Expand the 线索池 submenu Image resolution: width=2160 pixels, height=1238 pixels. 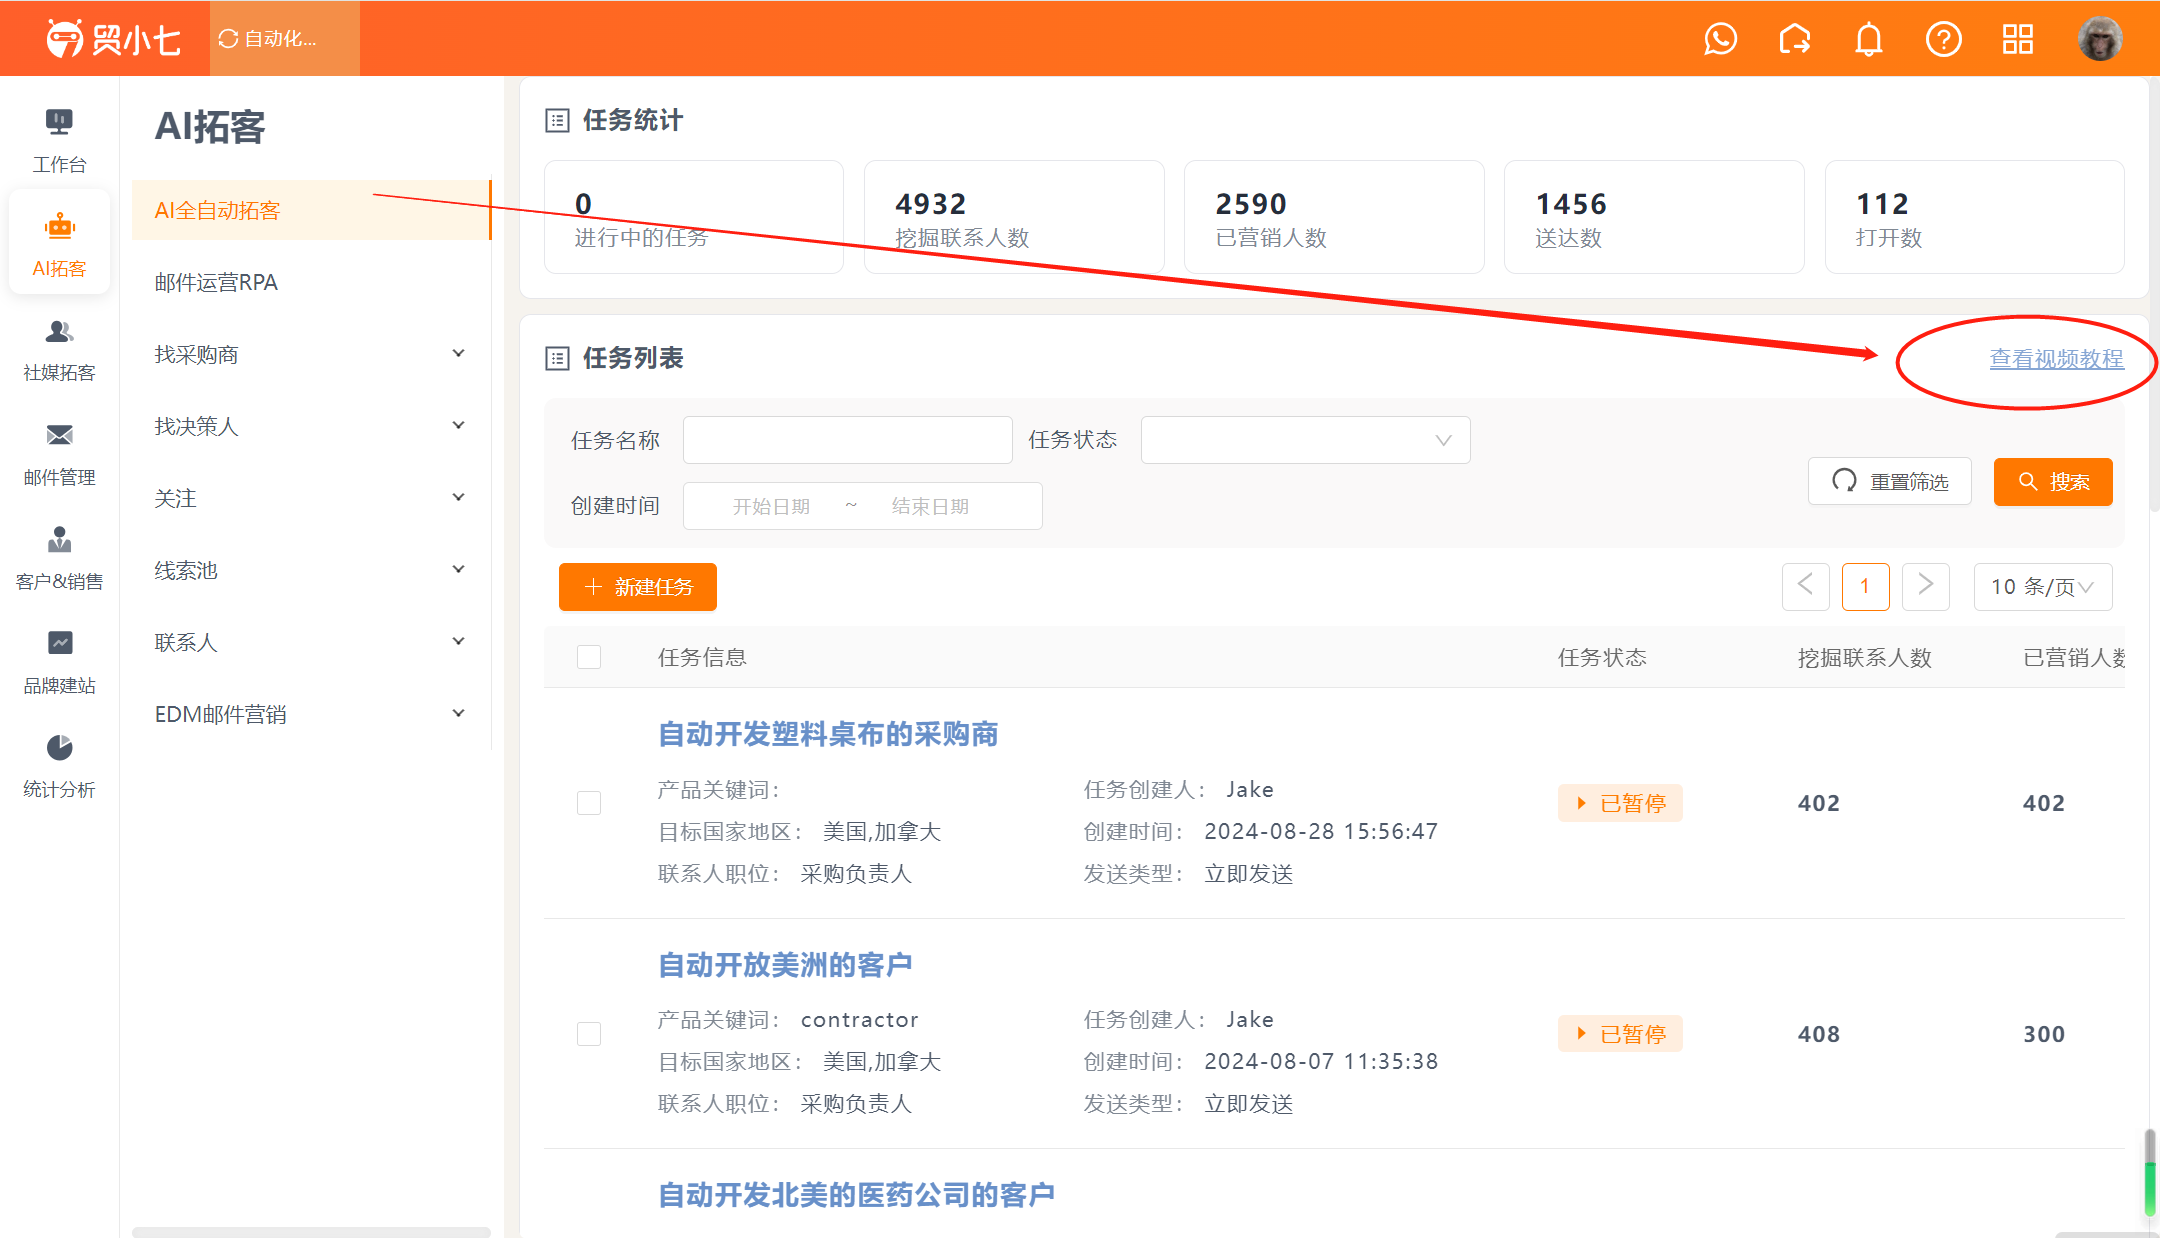pos(311,570)
